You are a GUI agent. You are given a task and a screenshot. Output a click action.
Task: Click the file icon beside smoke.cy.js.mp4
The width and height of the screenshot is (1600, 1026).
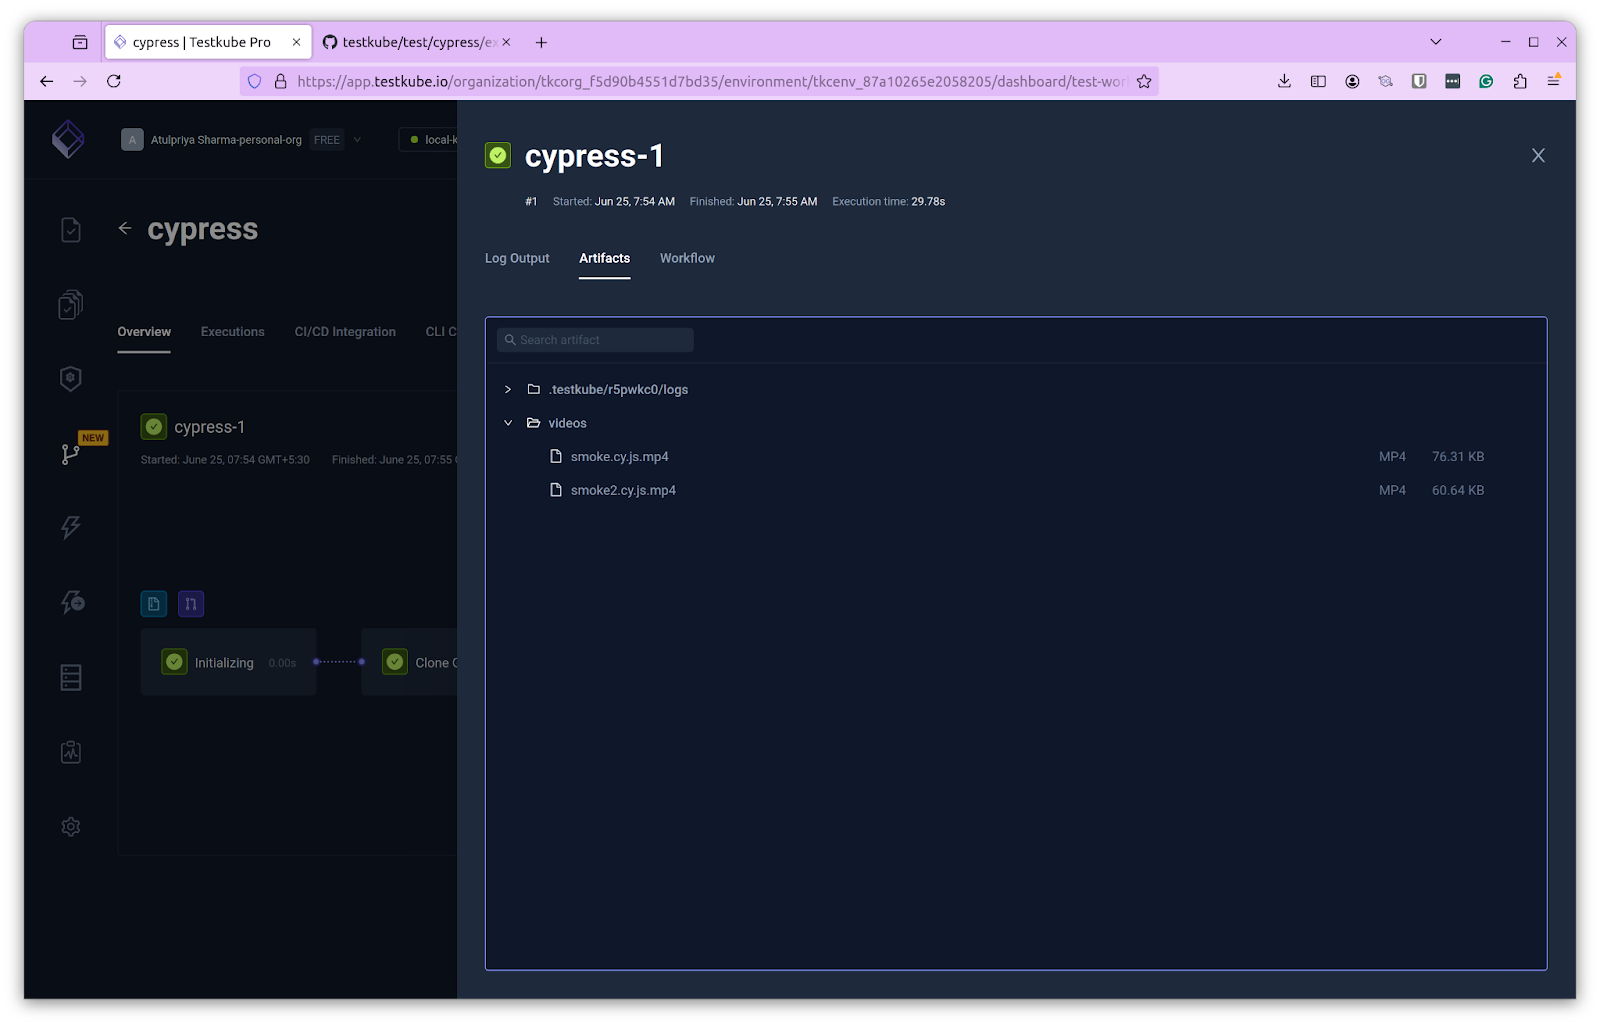(556, 456)
